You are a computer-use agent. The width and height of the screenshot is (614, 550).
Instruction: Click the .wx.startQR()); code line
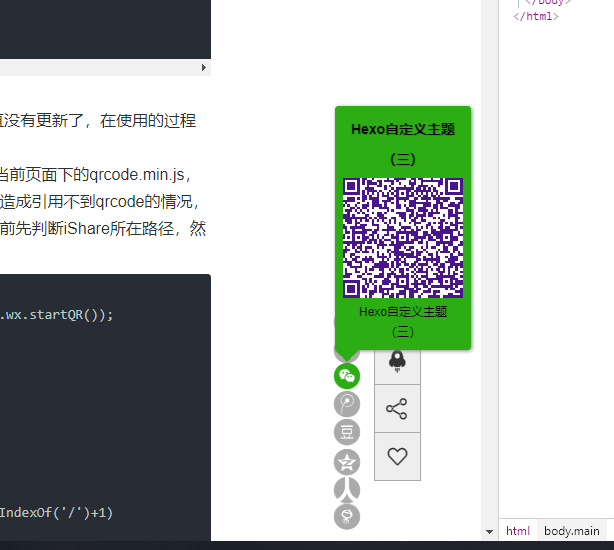(x=58, y=314)
